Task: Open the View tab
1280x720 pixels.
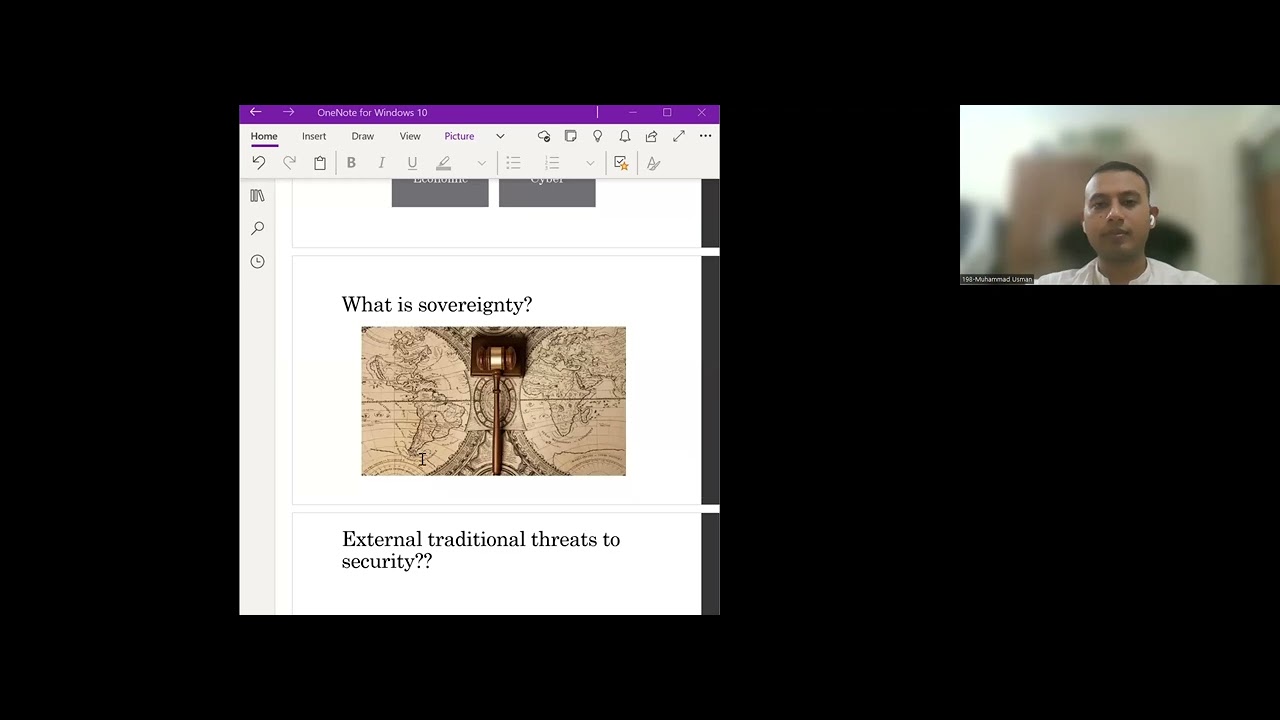Action: [410, 136]
